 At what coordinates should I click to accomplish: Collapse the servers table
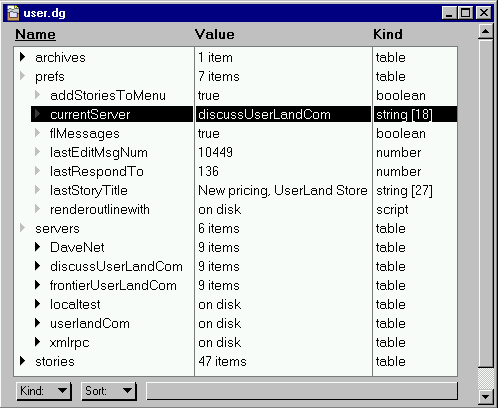pos(22,228)
